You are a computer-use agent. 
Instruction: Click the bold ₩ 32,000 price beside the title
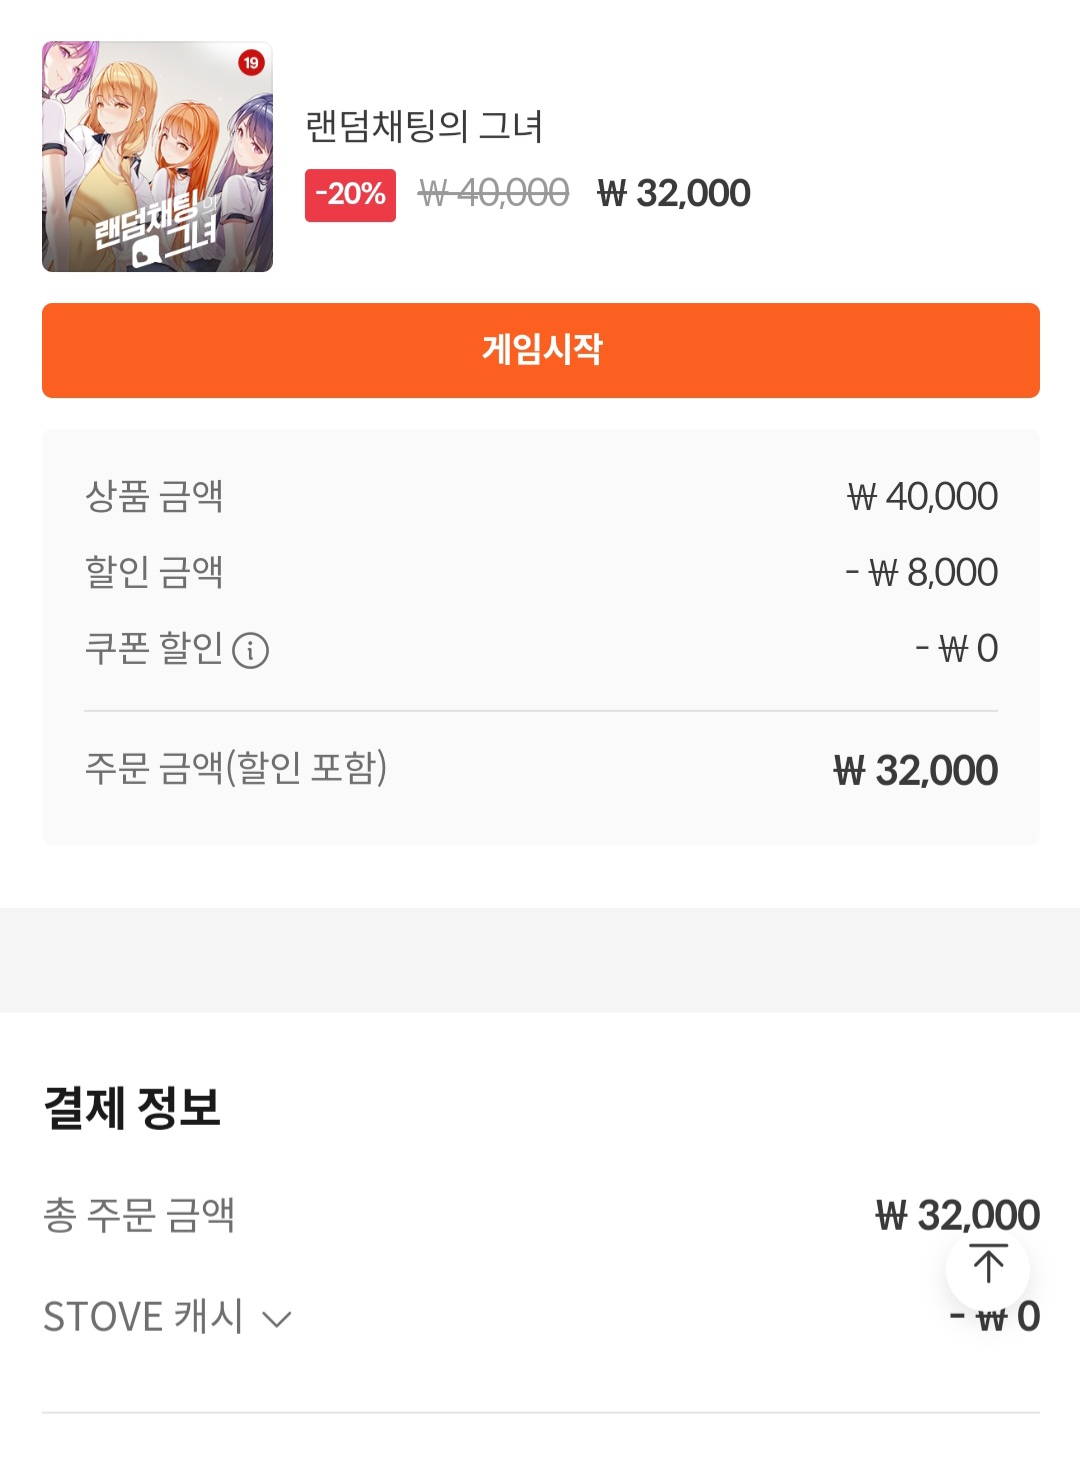(674, 193)
